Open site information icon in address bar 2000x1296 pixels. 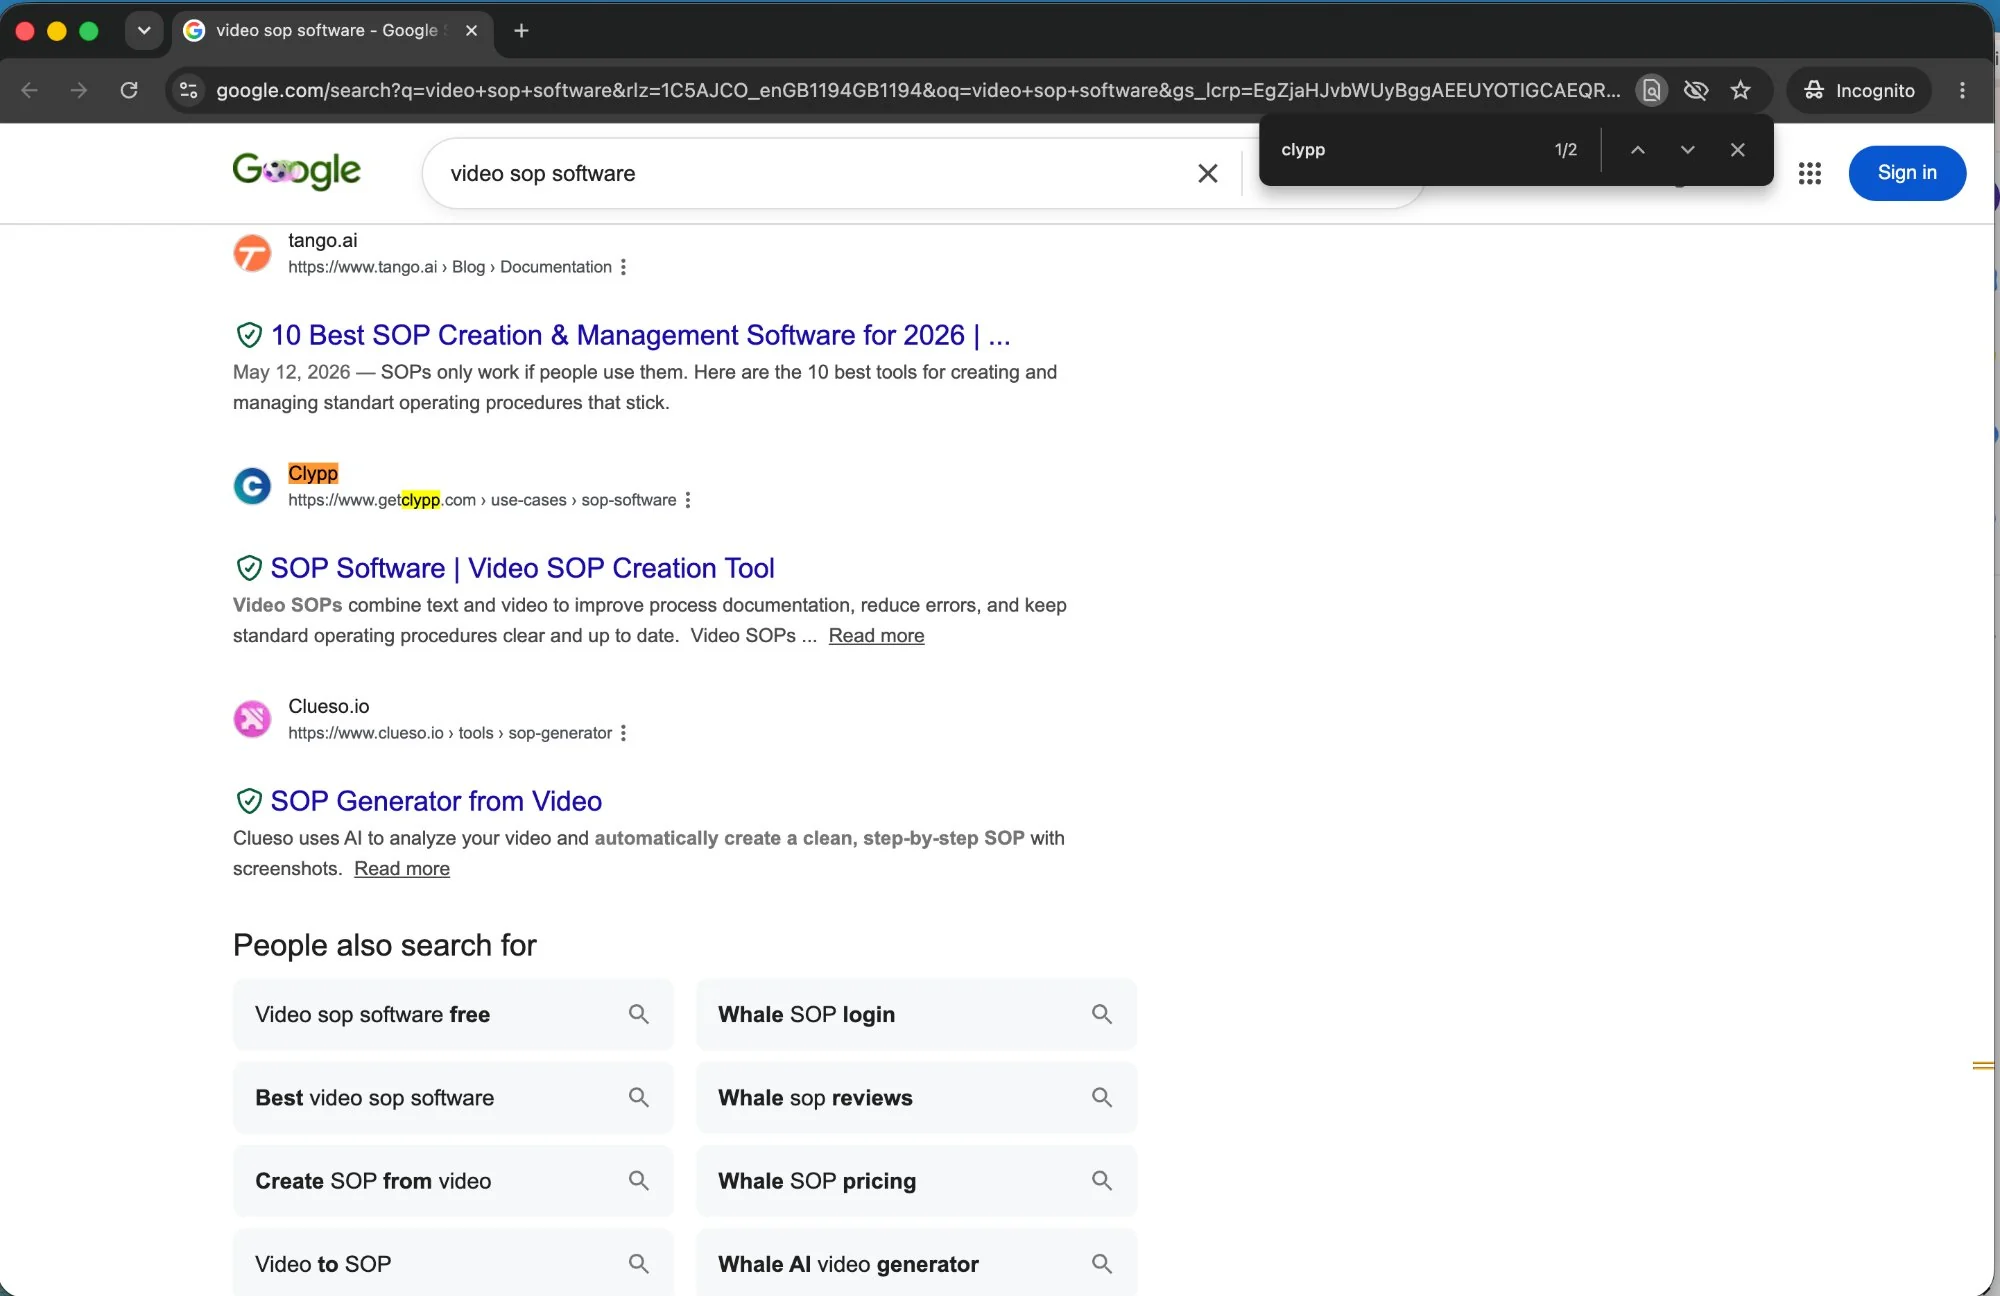(x=188, y=90)
